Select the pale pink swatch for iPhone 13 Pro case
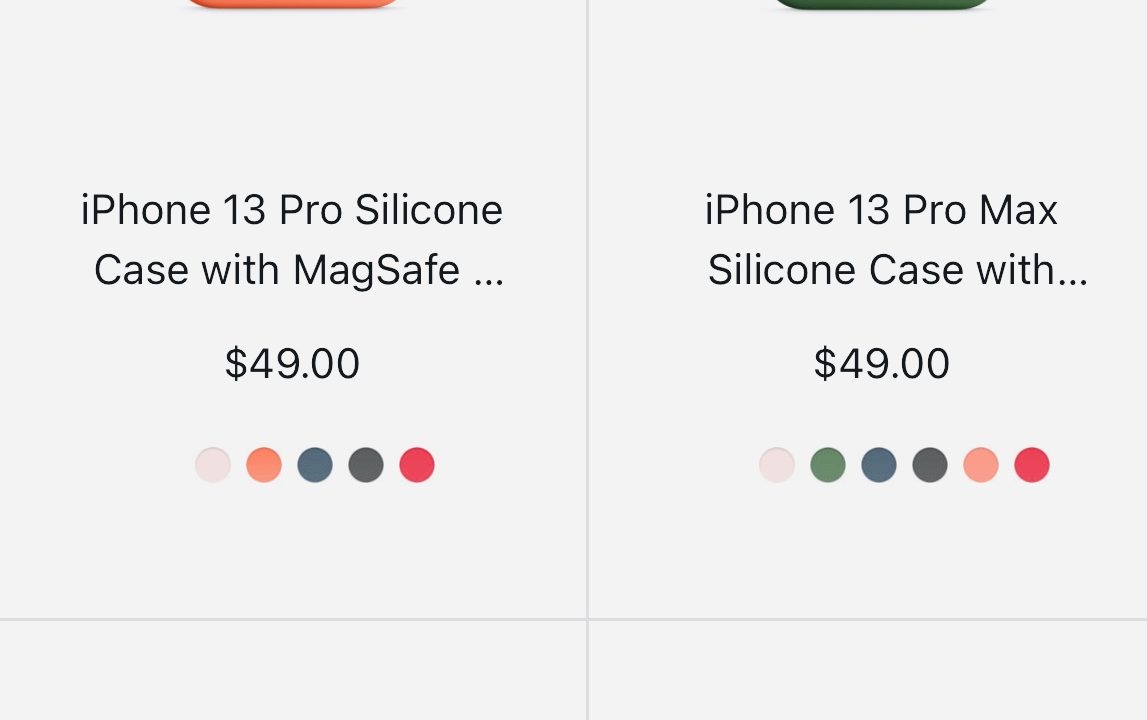This screenshot has height=720, width=1147. click(x=213, y=465)
